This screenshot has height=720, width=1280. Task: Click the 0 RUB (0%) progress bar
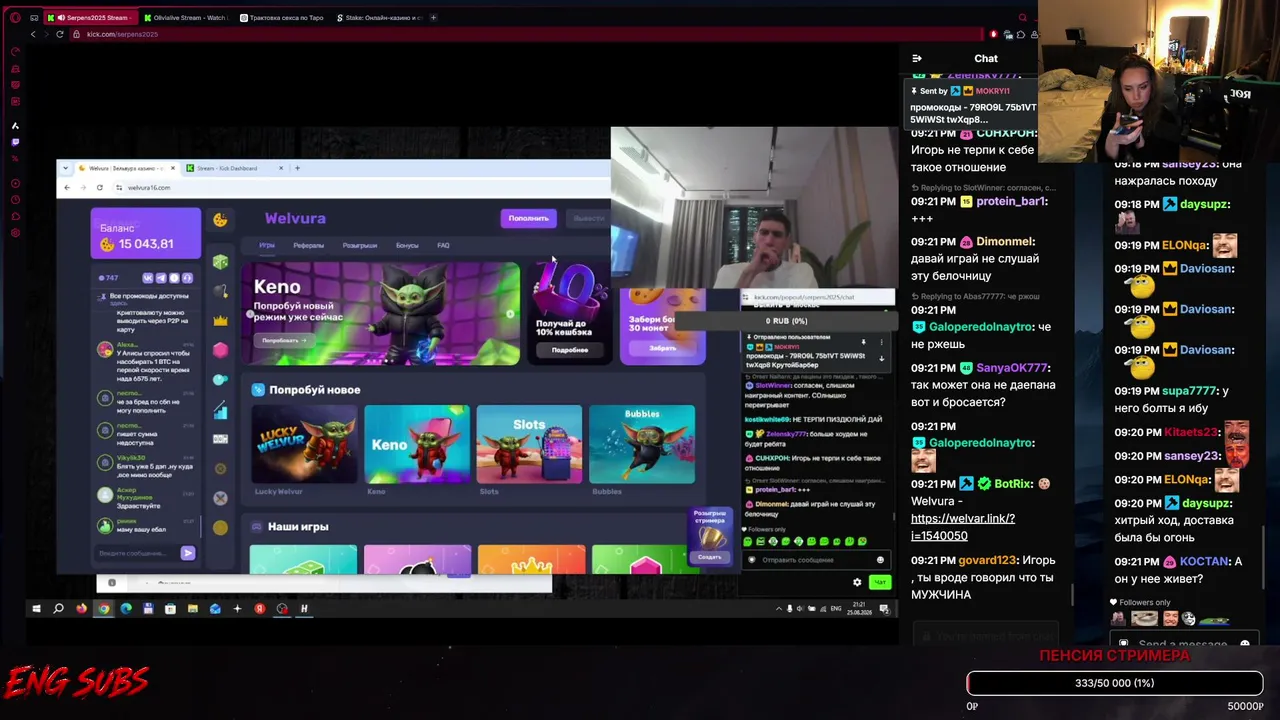click(786, 321)
